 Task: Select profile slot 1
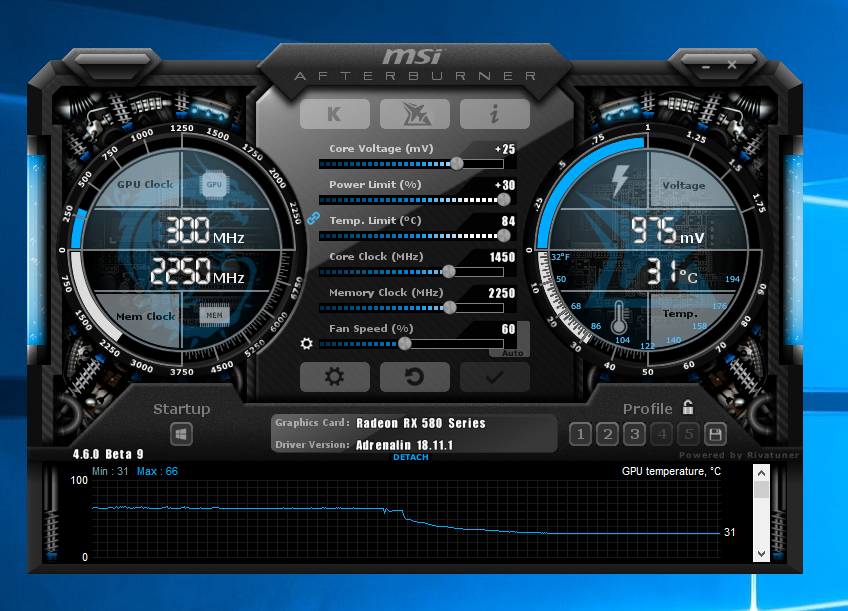[x=580, y=434]
